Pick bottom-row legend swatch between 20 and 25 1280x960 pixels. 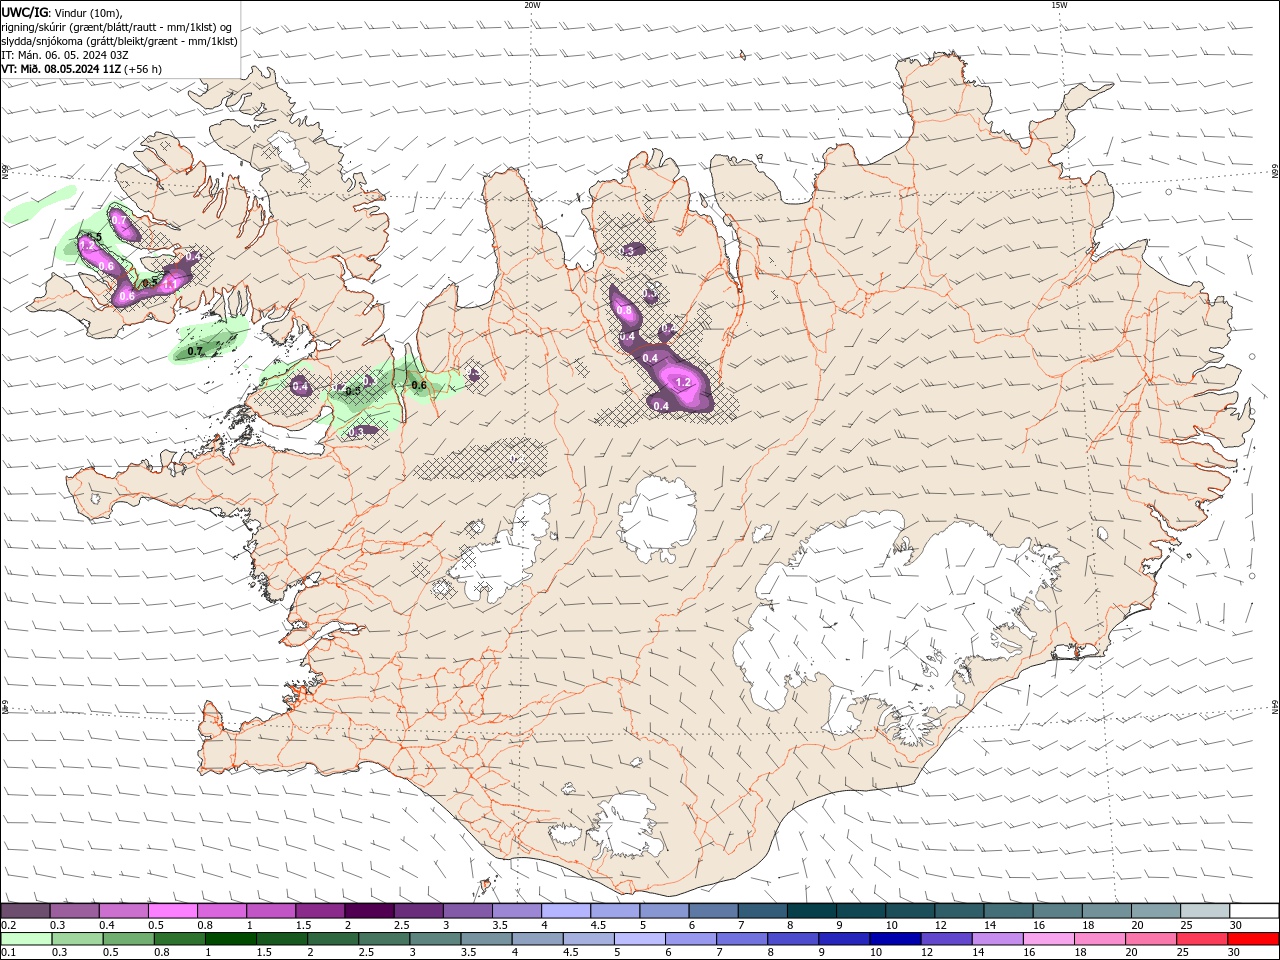[x=1151, y=939]
